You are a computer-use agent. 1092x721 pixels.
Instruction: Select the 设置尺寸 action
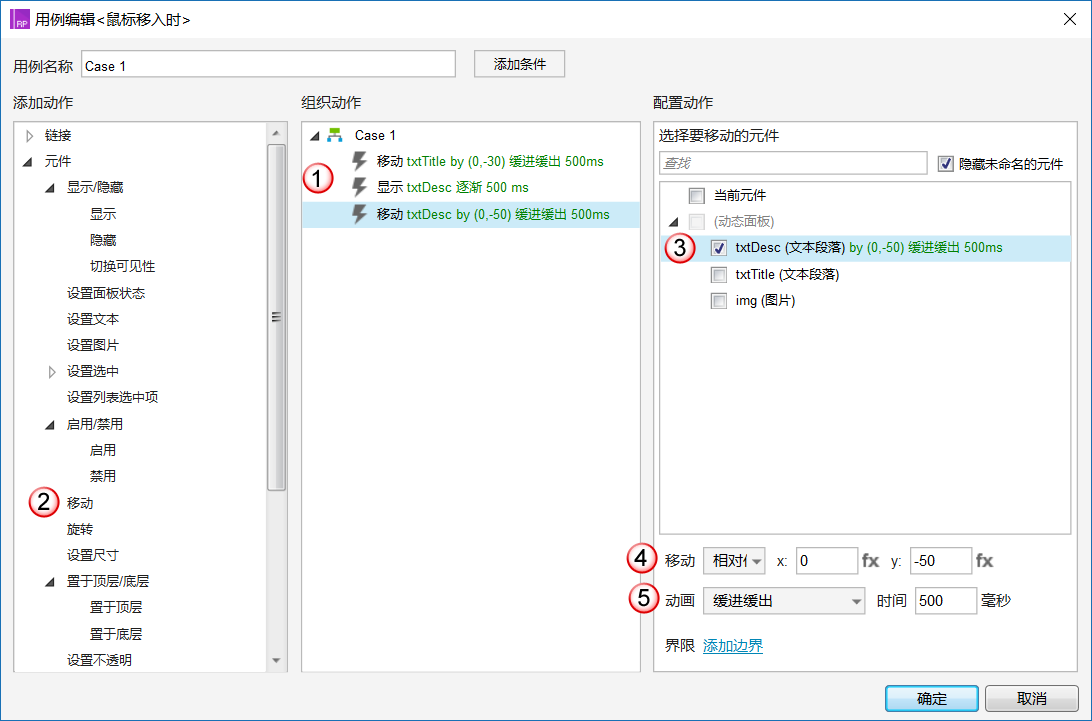(x=93, y=555)
